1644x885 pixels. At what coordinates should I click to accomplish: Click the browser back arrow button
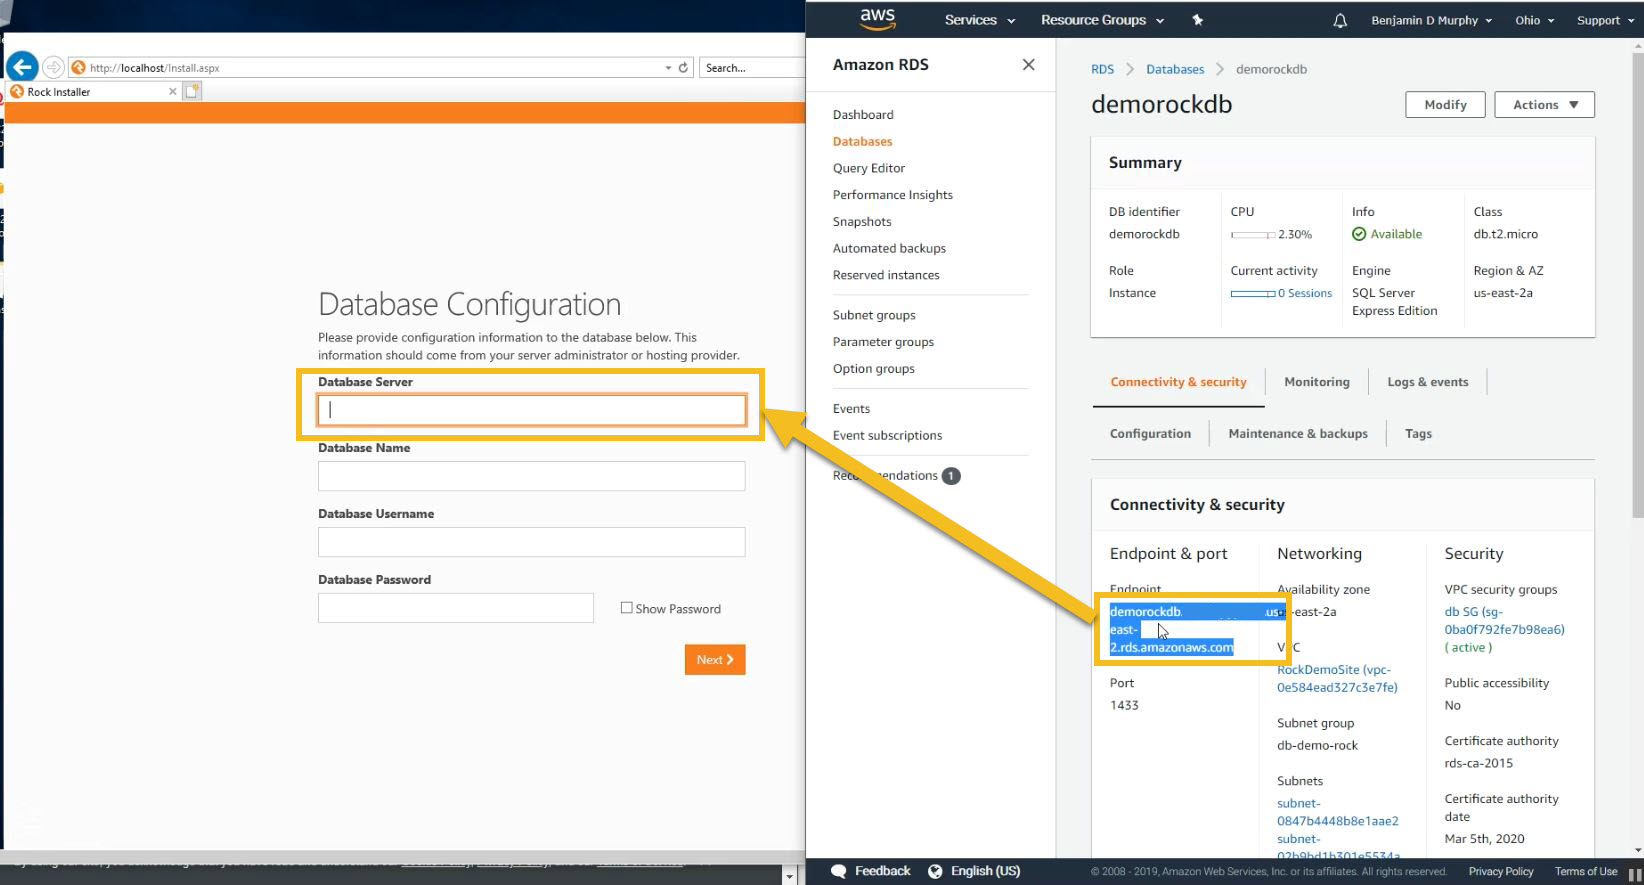point(22,67)
